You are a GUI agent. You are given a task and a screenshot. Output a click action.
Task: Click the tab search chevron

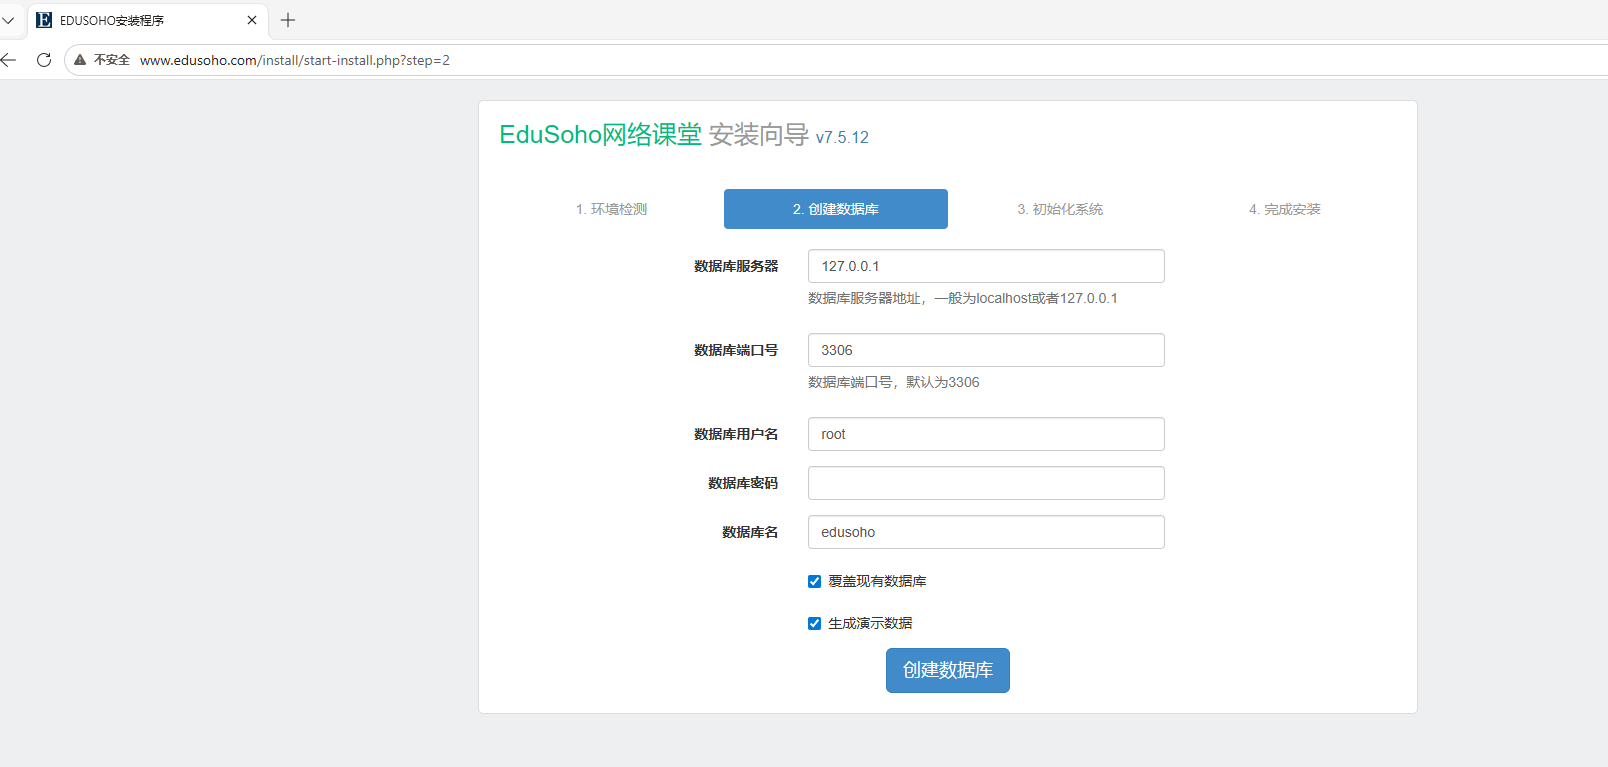pyautogui.click(x=8, y=20)
